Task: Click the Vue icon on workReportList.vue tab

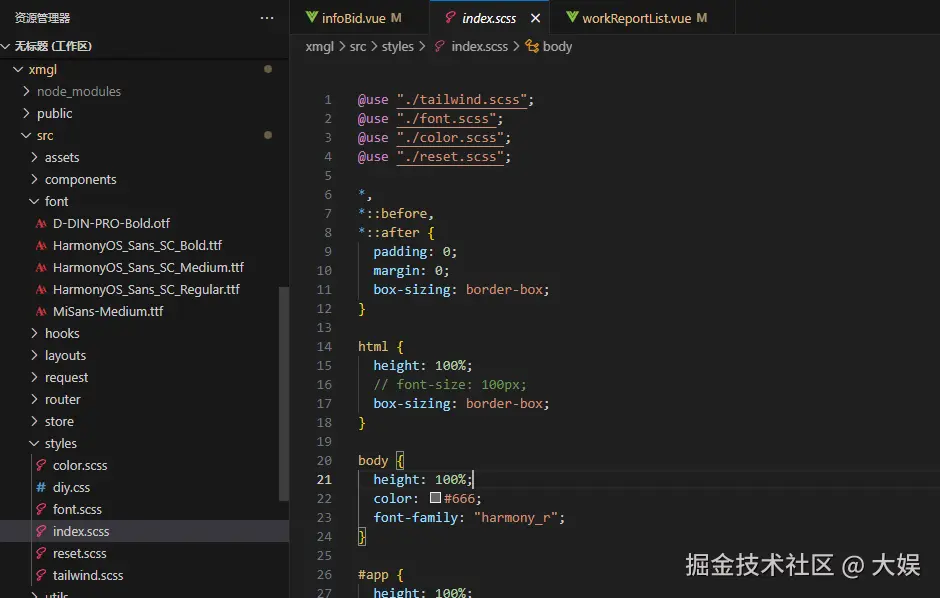Action: (x=572, y=17)
